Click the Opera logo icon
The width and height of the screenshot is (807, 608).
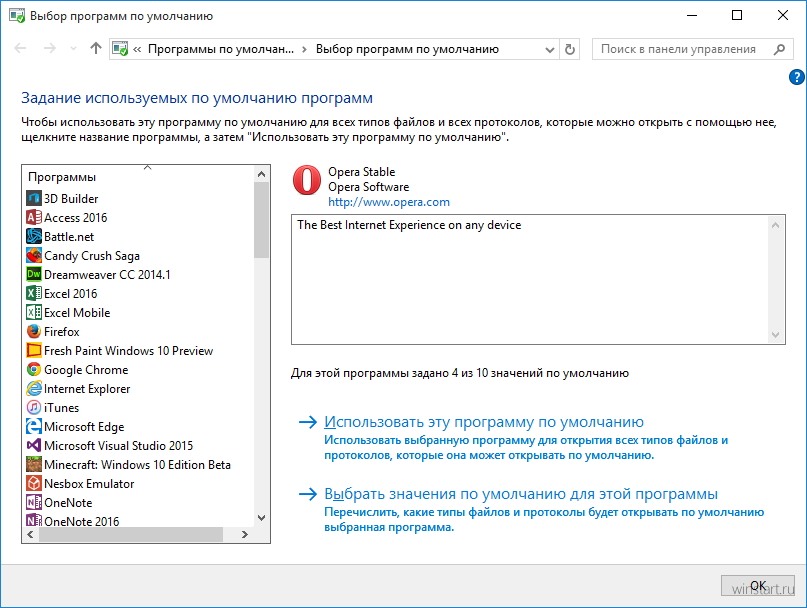[x=307, y=180]
